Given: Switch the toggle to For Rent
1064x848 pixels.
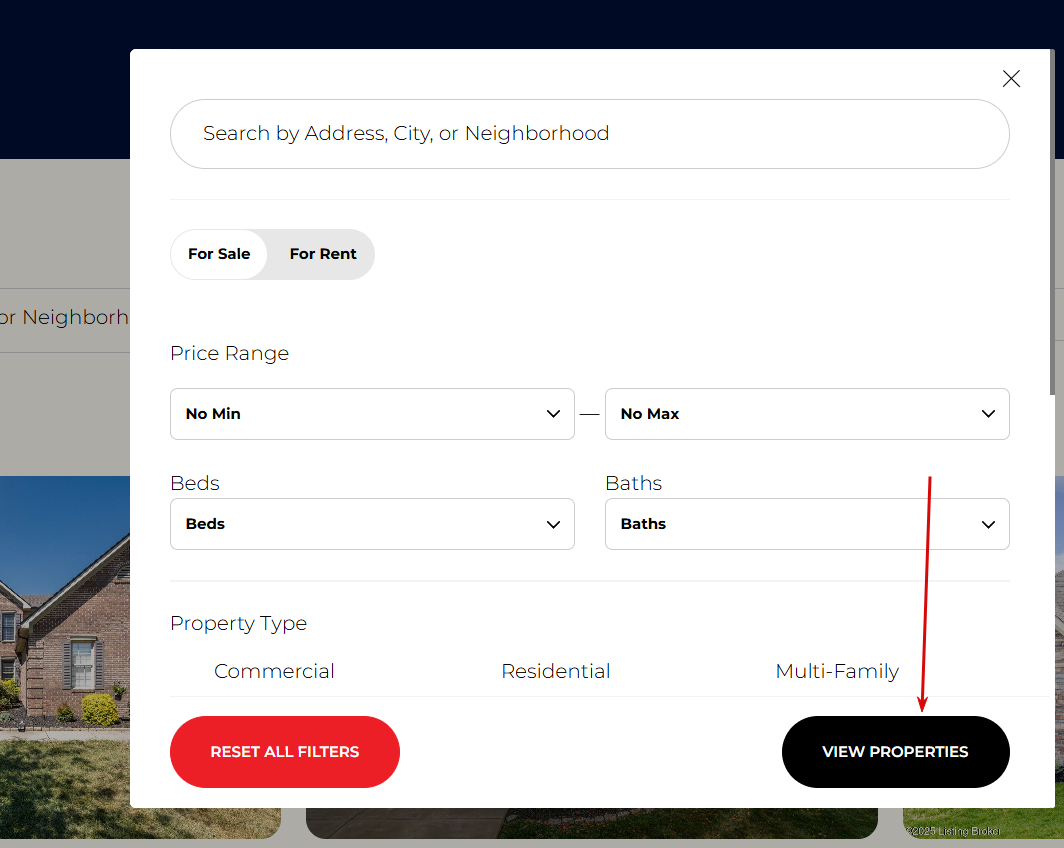Looking at the screenshot, I should (x=323, y=254).
